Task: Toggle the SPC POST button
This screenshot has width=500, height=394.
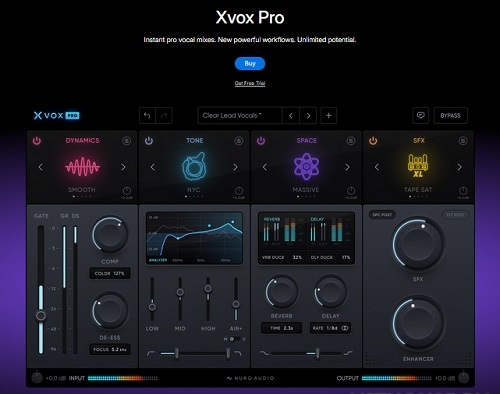Action: [x=382, y=215]
